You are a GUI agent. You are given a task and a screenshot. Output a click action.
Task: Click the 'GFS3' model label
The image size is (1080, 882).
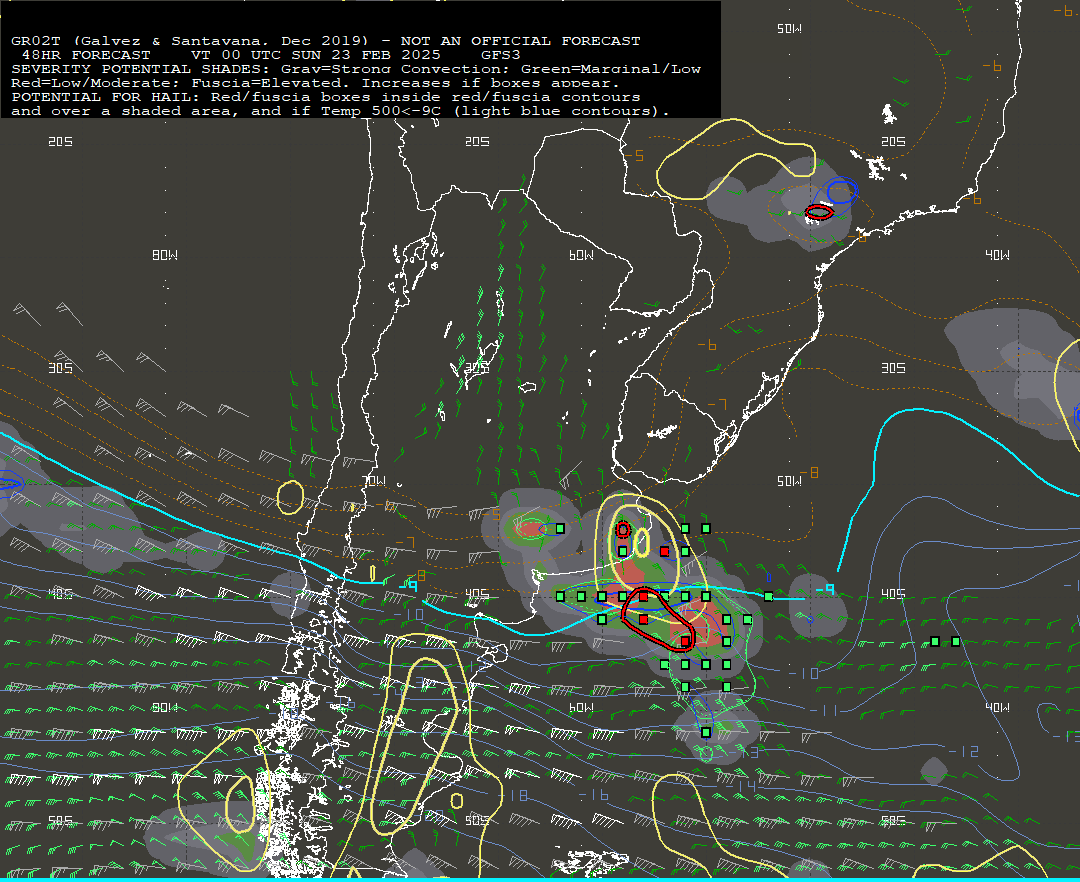tap(501, 54)
